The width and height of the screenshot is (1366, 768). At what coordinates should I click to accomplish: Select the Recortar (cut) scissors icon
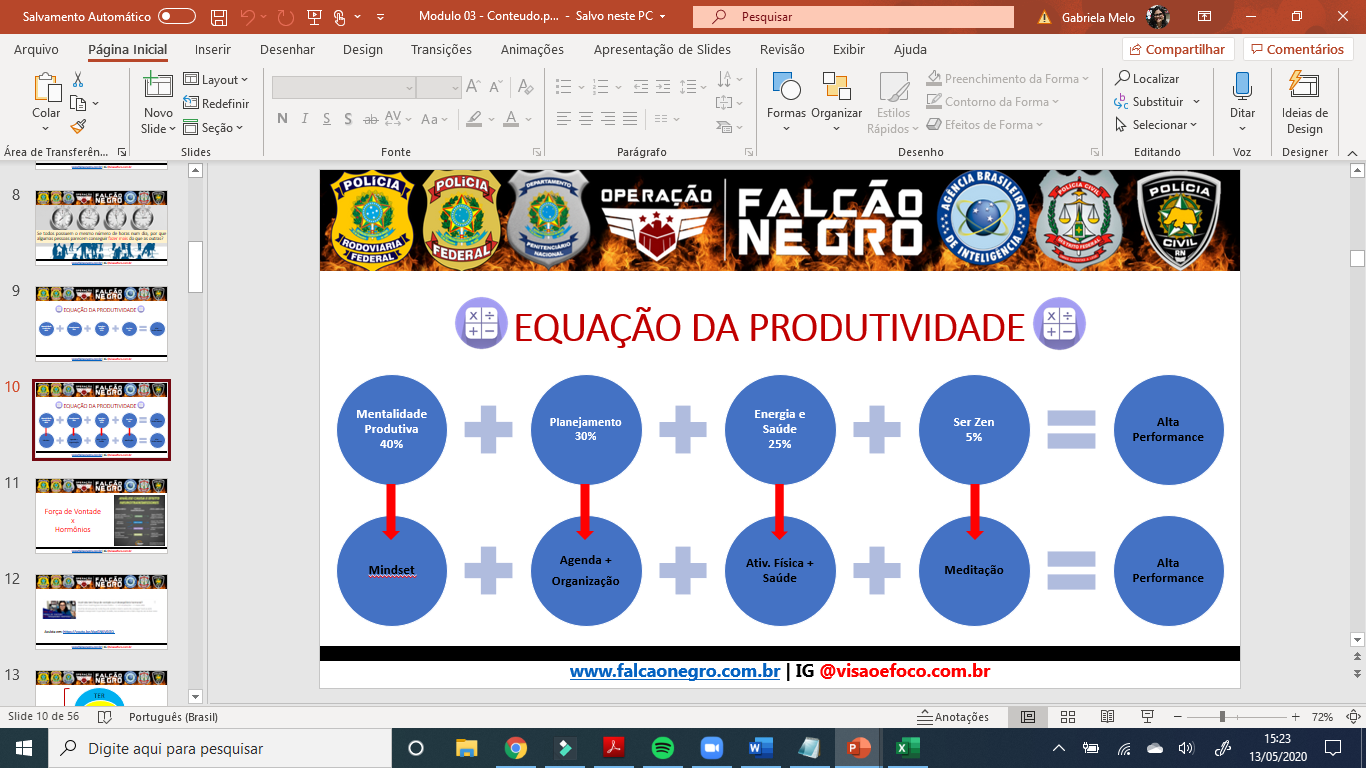point(76,77)
